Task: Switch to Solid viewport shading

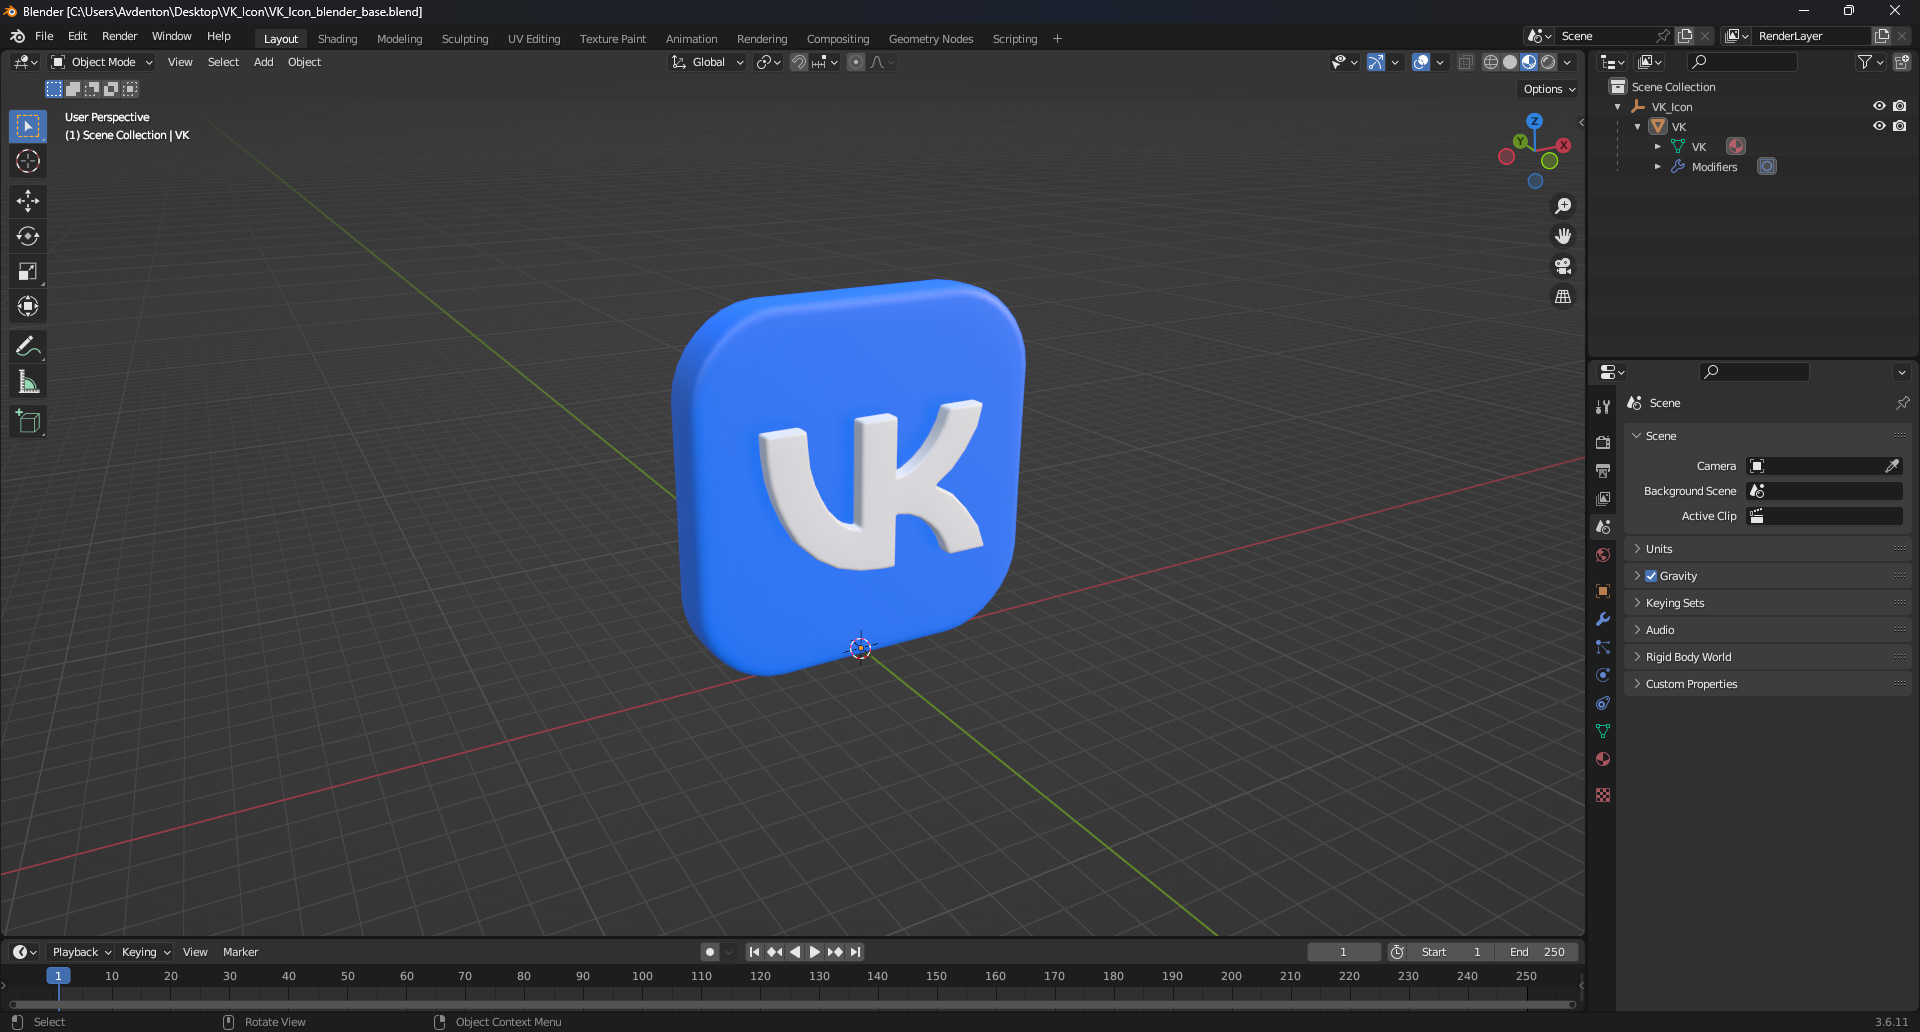Action: (x=1510, y=62)
